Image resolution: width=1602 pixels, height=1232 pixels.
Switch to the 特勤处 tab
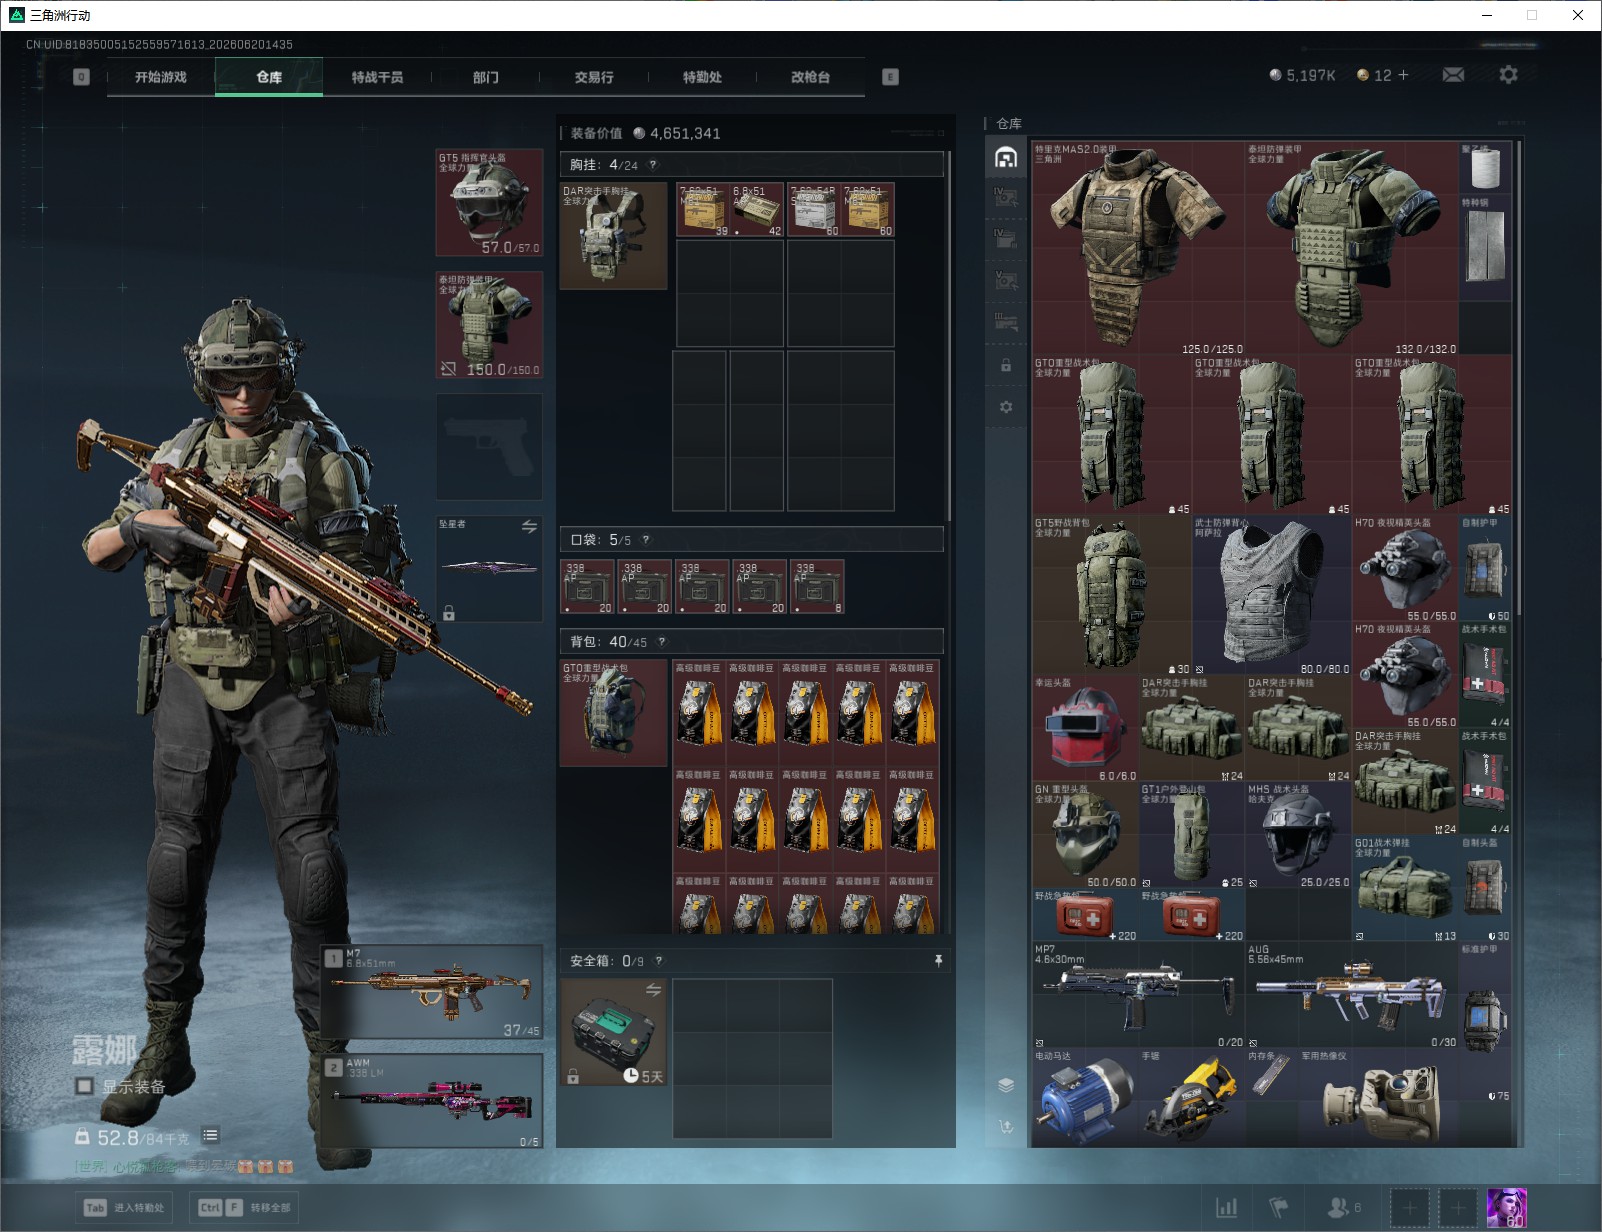pyautogui.click(x=702, y=77)
